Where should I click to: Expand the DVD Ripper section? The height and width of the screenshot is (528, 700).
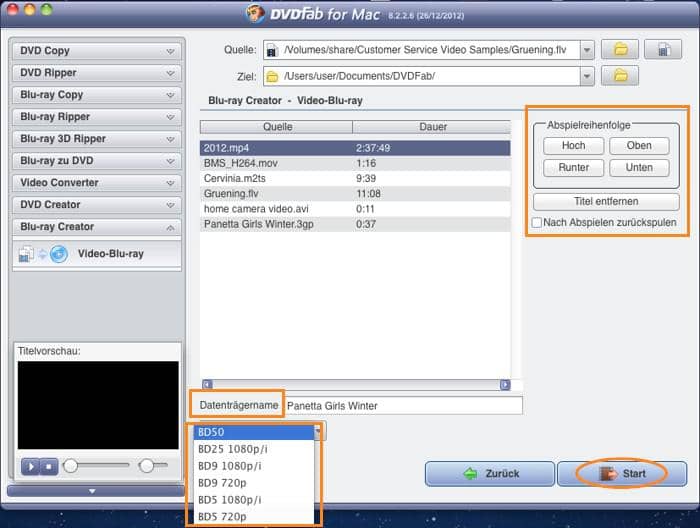[x=97, y=73]
